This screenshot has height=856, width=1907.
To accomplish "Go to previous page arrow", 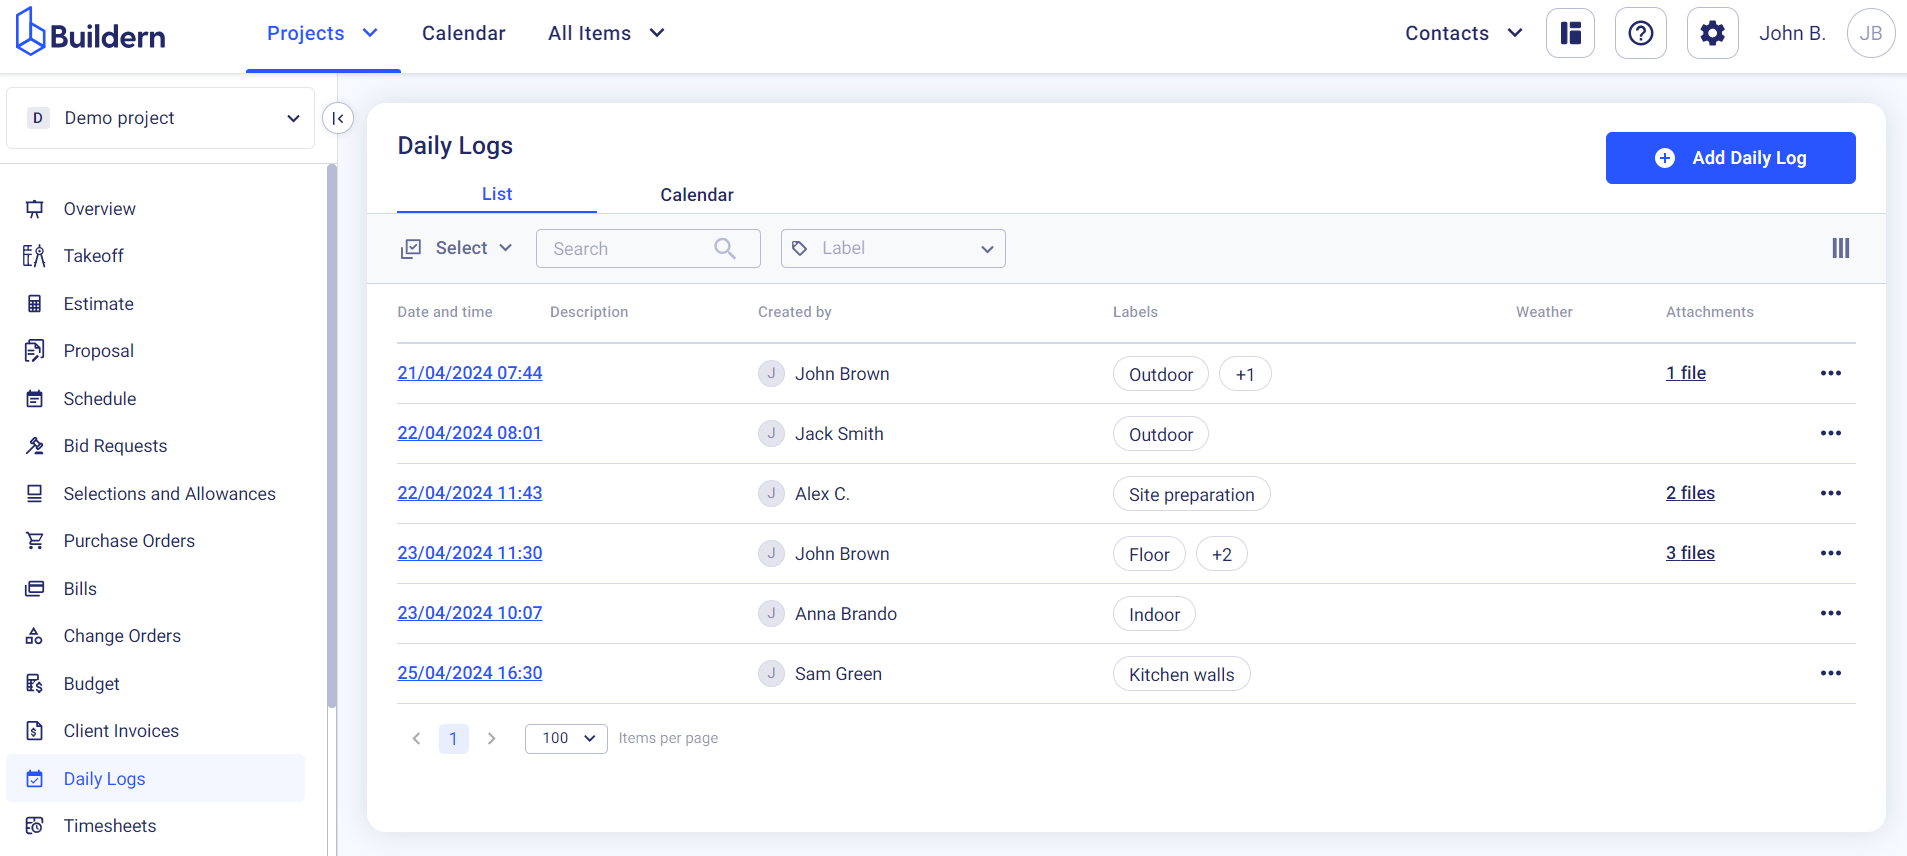I will point(417,738).
